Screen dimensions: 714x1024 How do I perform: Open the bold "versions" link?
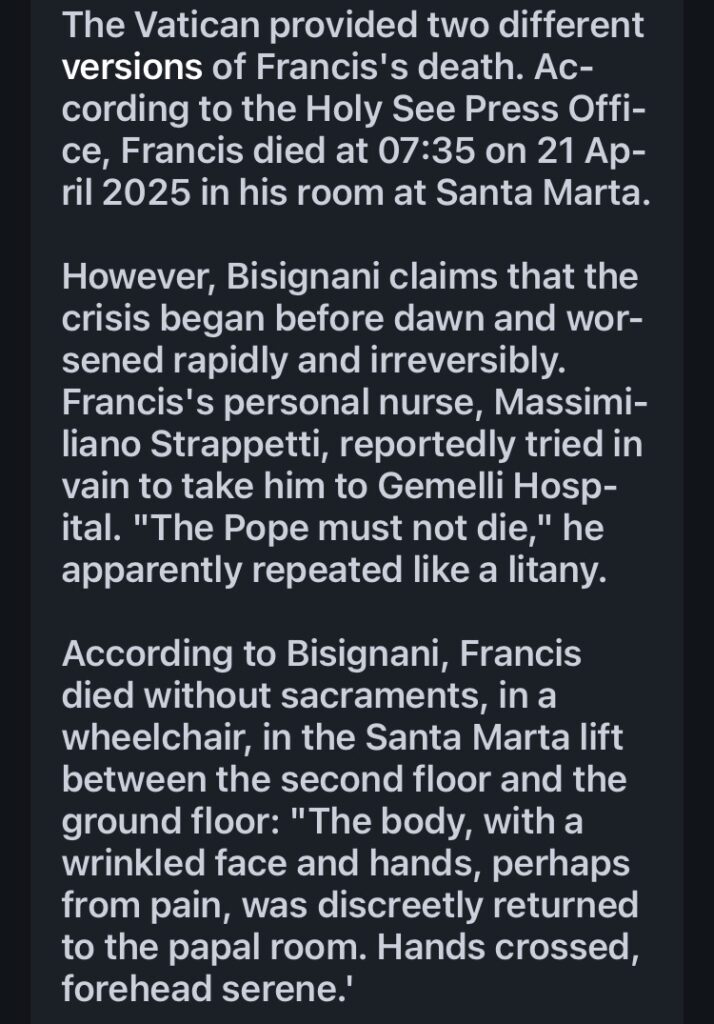(132, 67)
